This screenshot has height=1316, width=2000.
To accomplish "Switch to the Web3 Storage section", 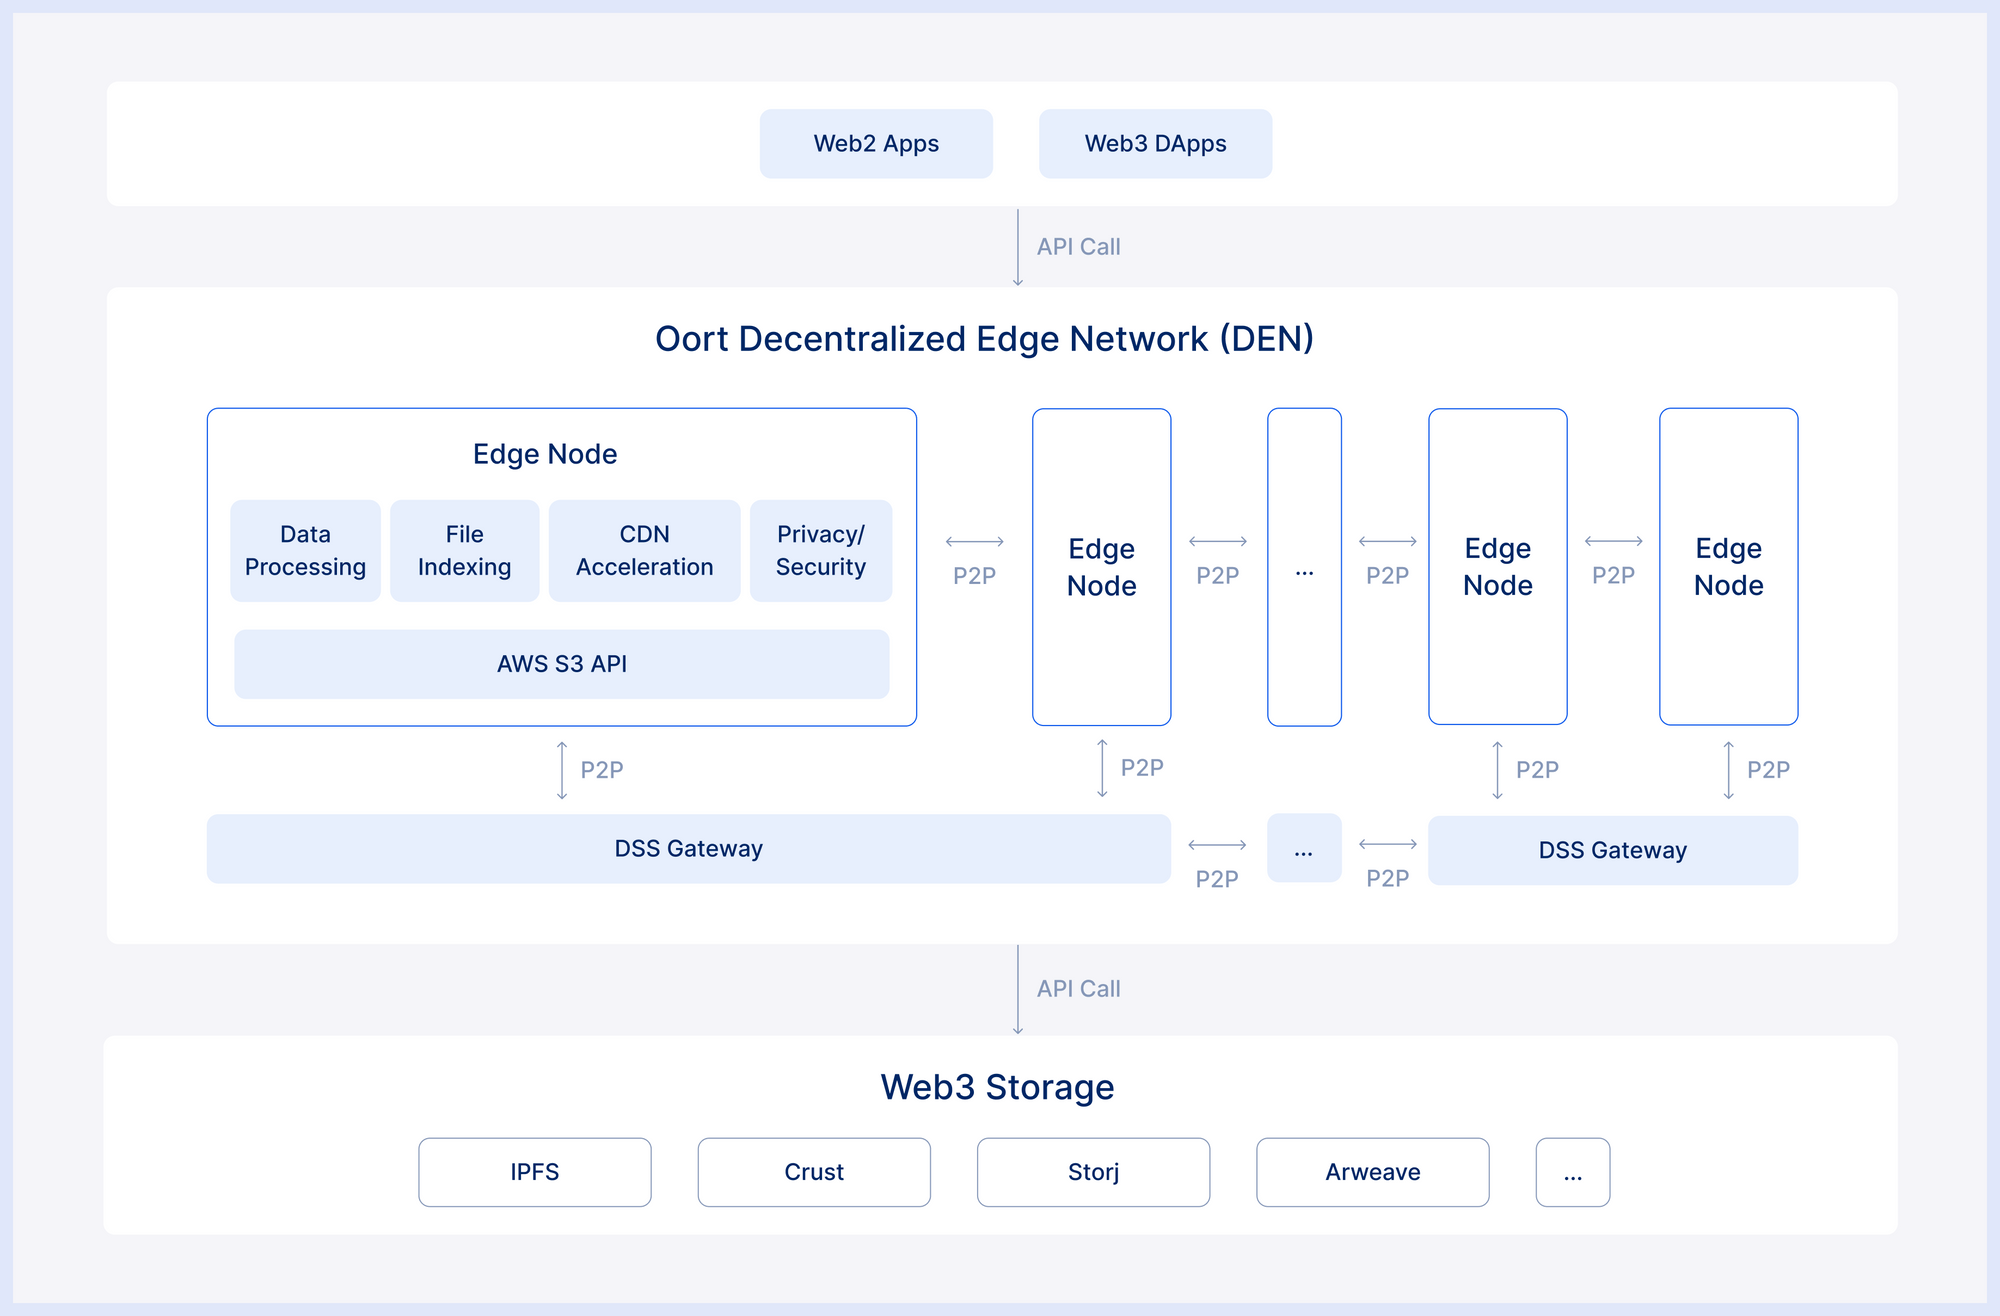I will [x=998, y=1087].
